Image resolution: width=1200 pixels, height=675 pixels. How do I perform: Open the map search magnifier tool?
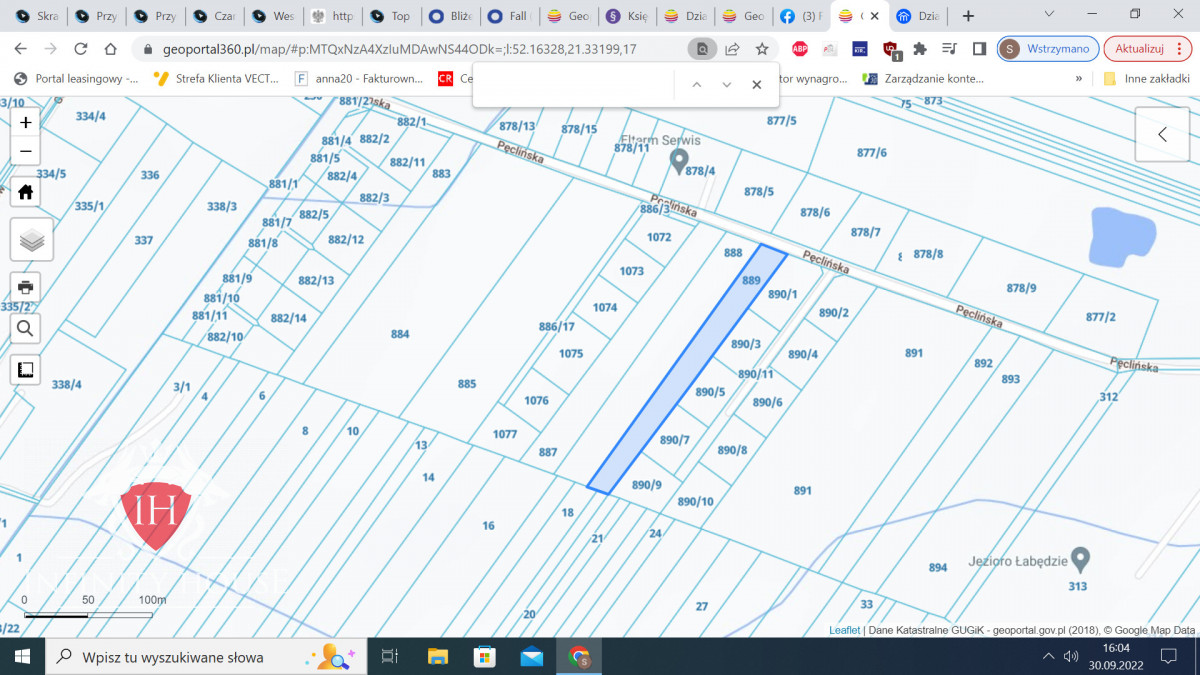(x=26, y=328)
